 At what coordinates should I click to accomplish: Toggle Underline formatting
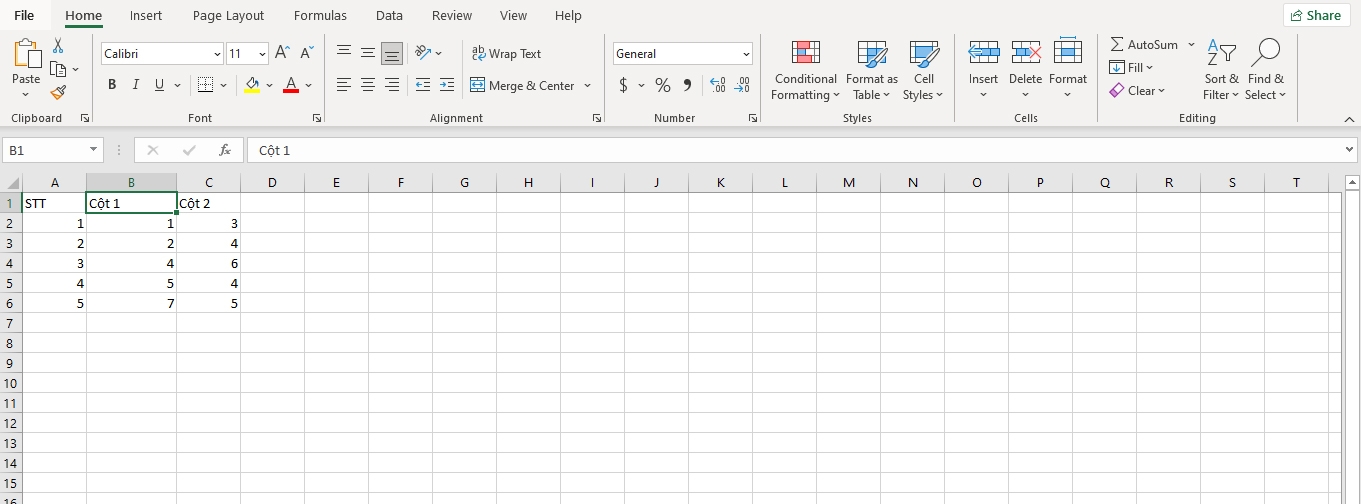click(159, 85)
